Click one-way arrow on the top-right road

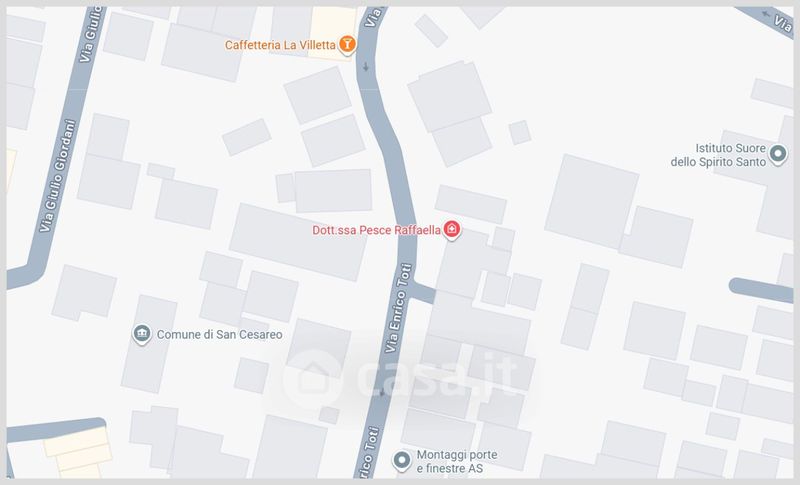click(x=765, y=14)
